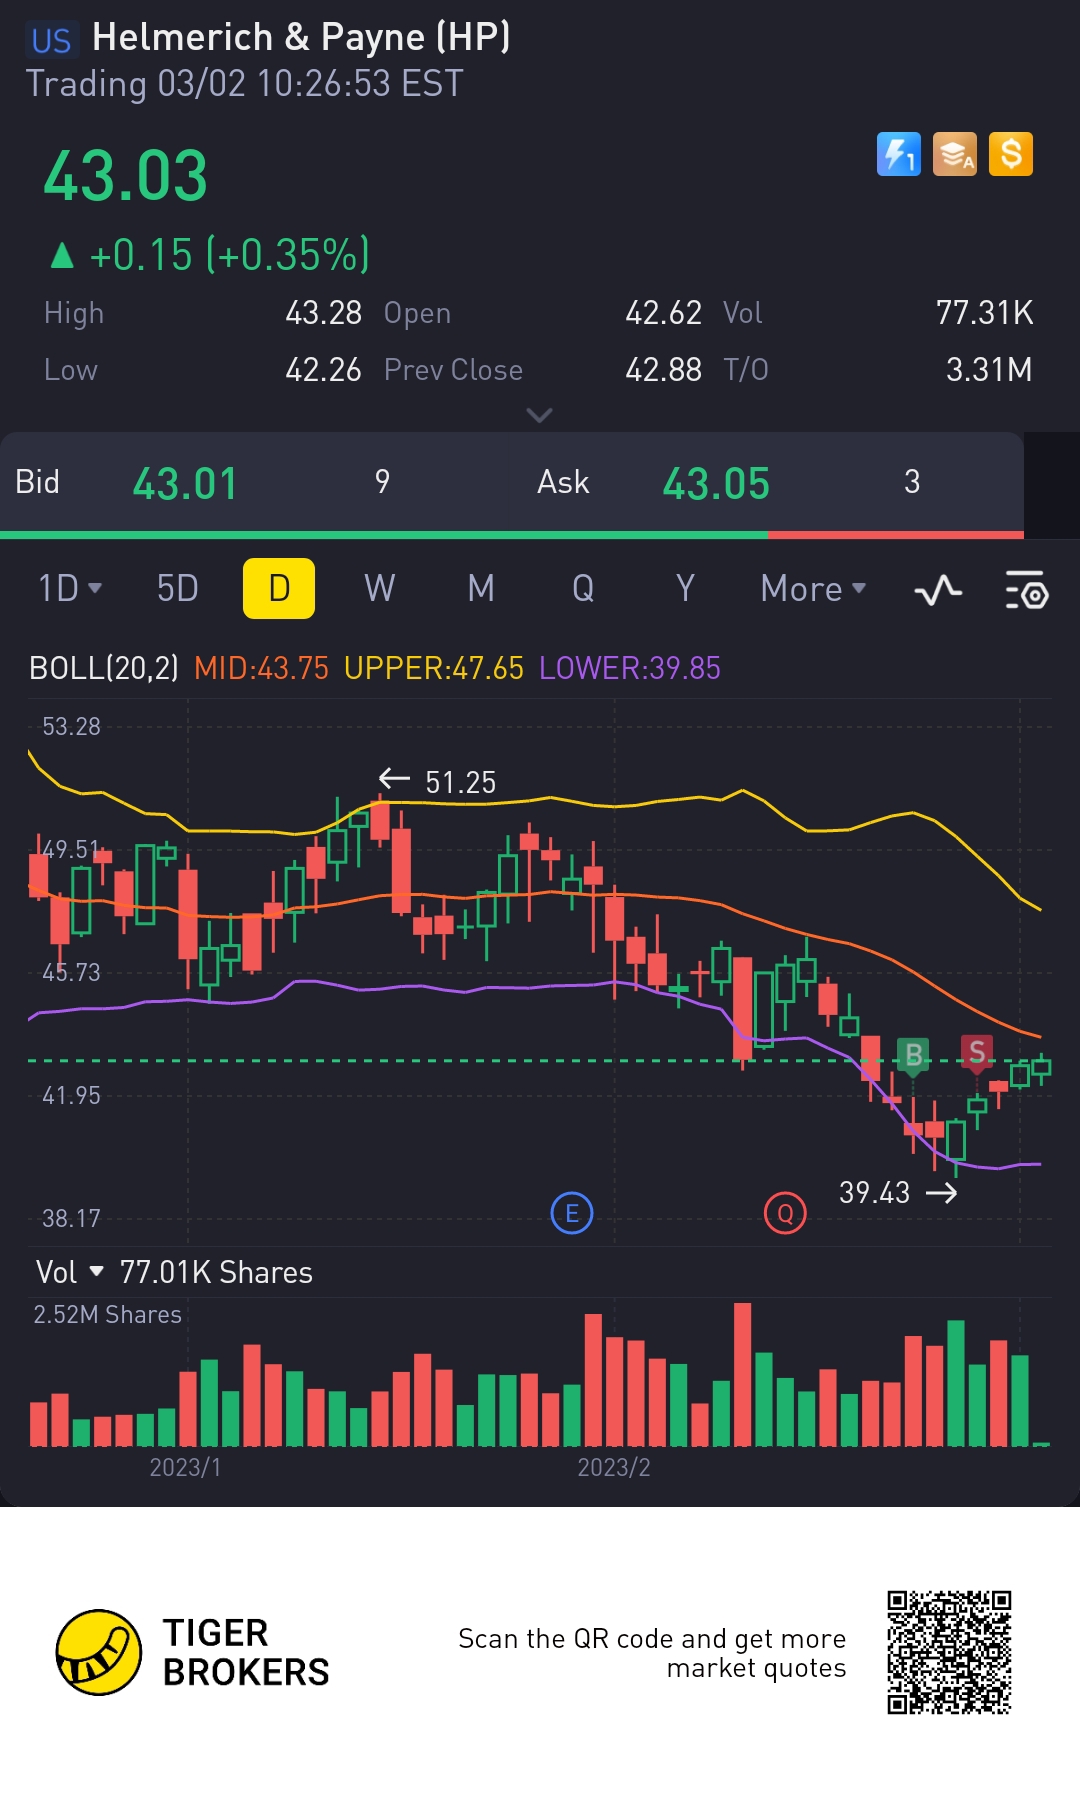
Task: Tap the Tiger Brokers logo
Action: pyautogui.click(x=192, y=1652)
